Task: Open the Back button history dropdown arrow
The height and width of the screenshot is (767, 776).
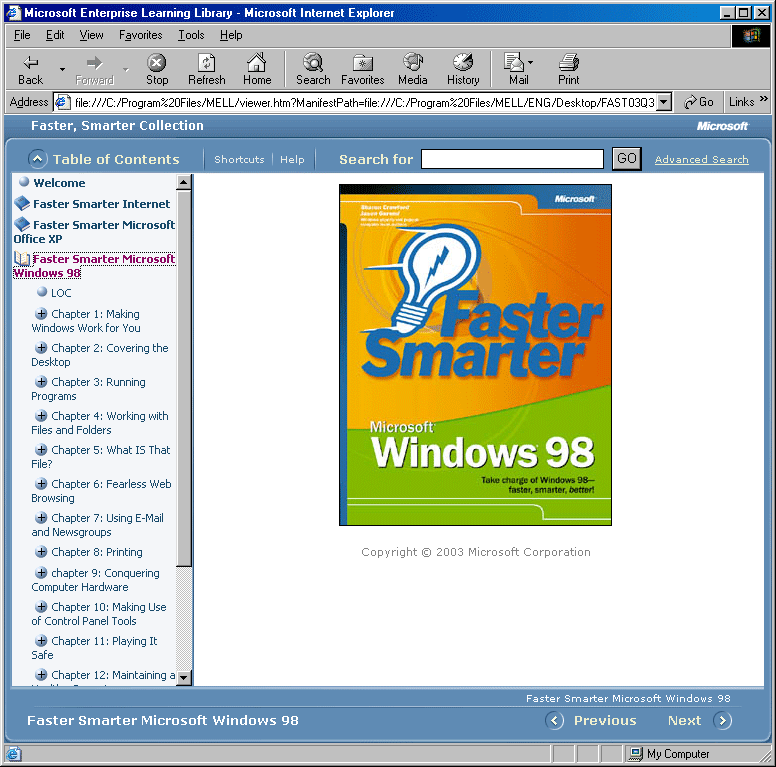Action: coord(62,69)
